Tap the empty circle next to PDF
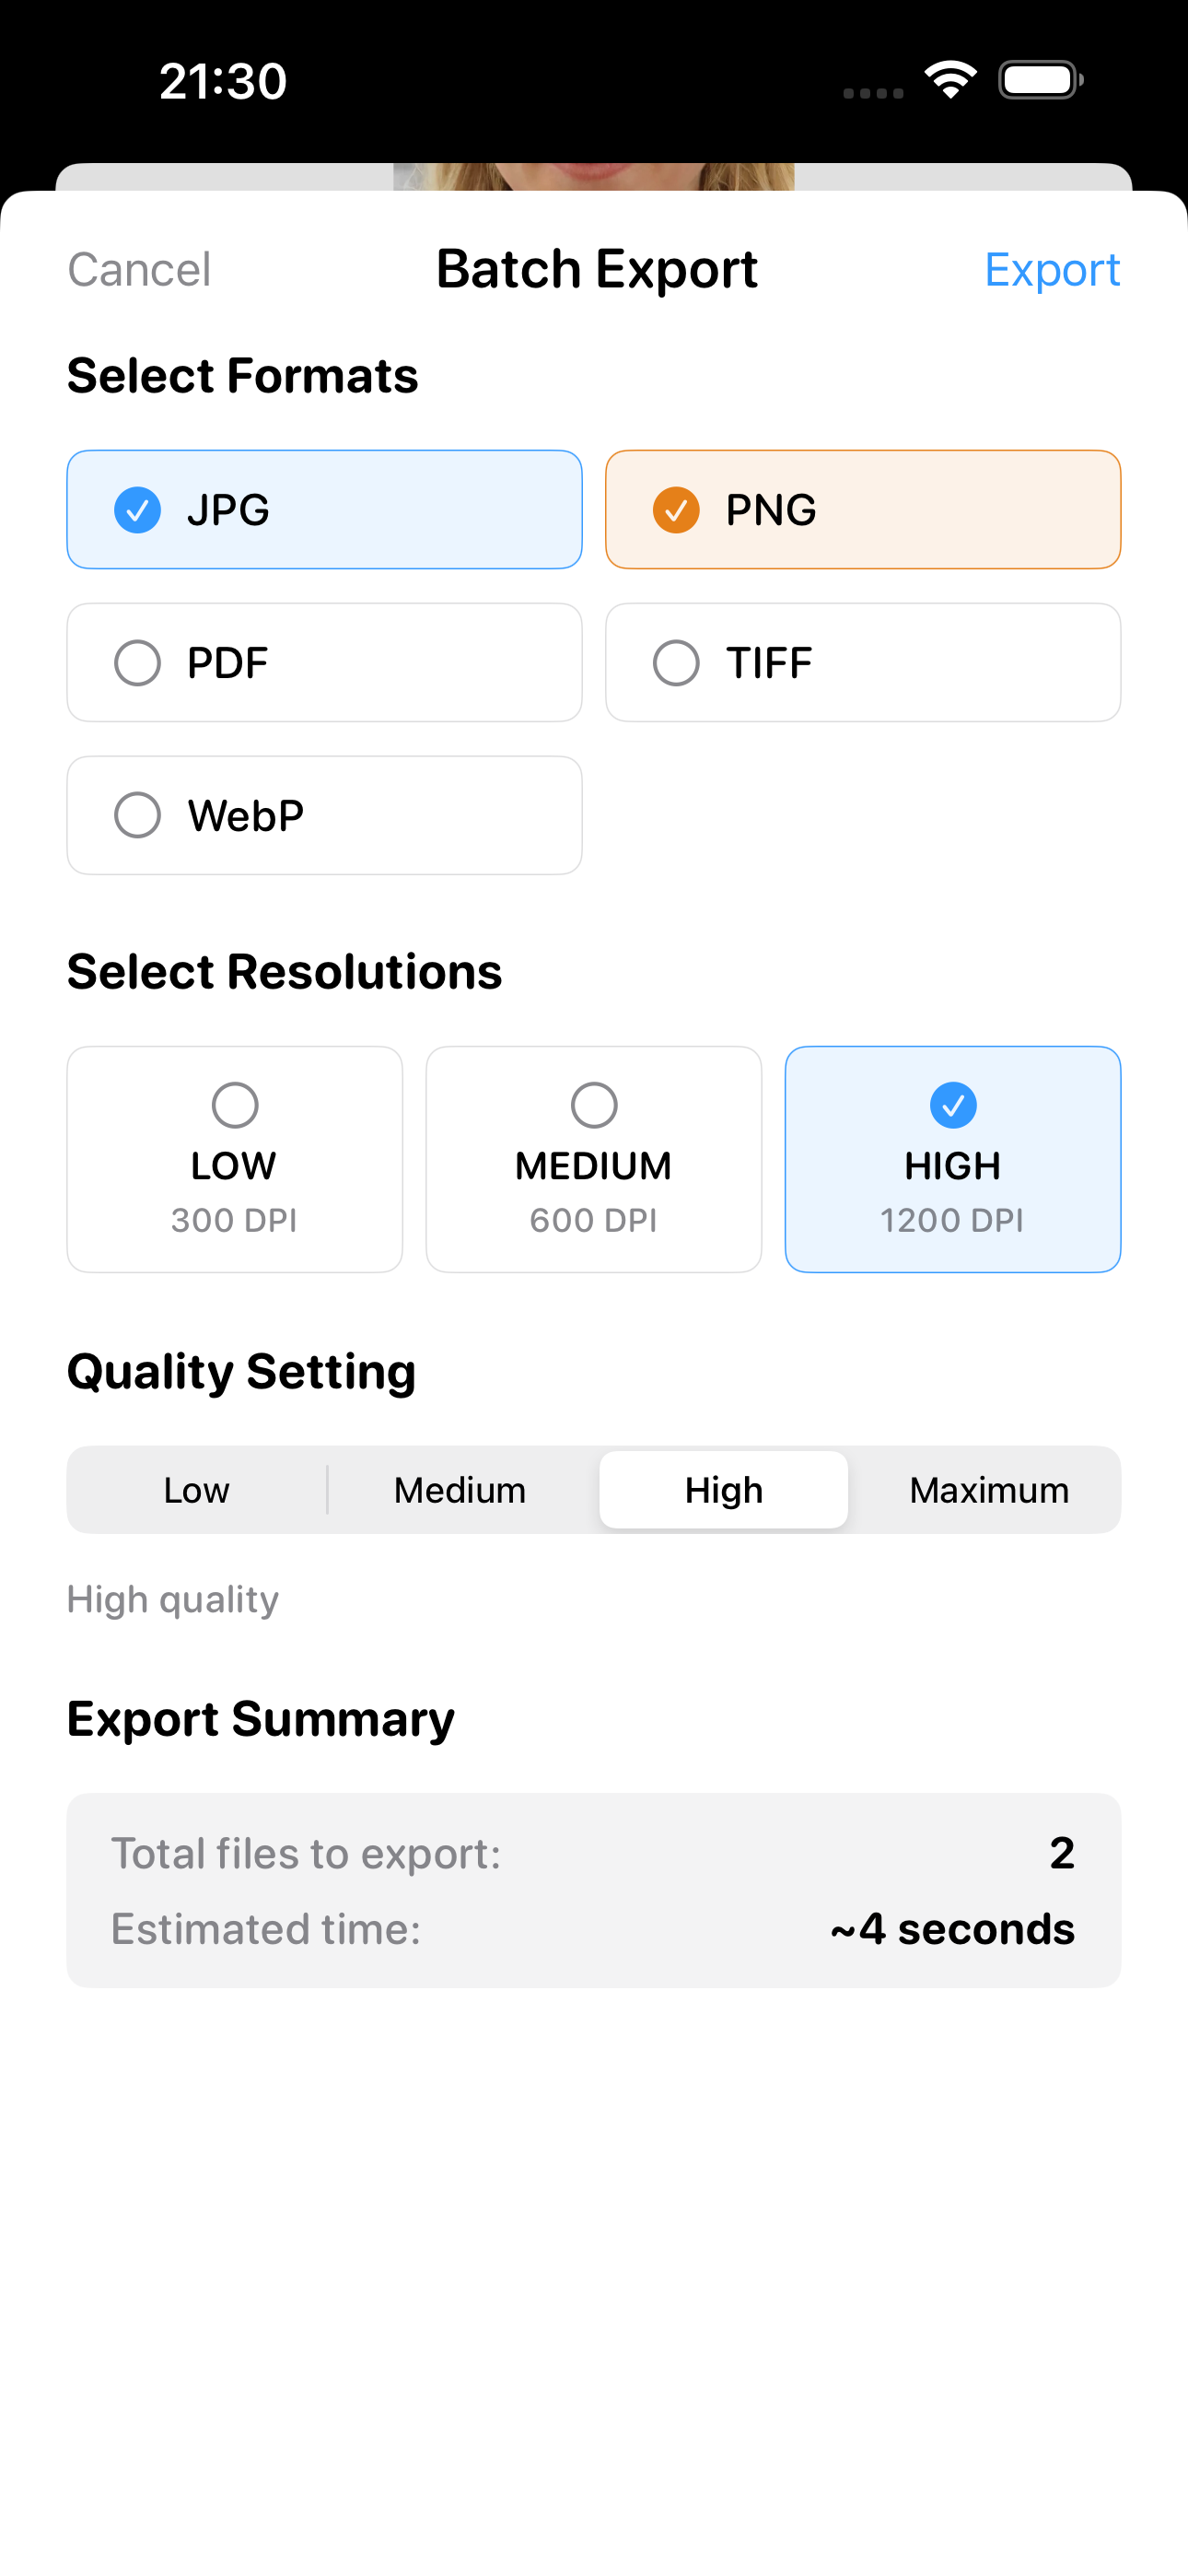This screenshot has height=2576, width=1188. point(137,663)
